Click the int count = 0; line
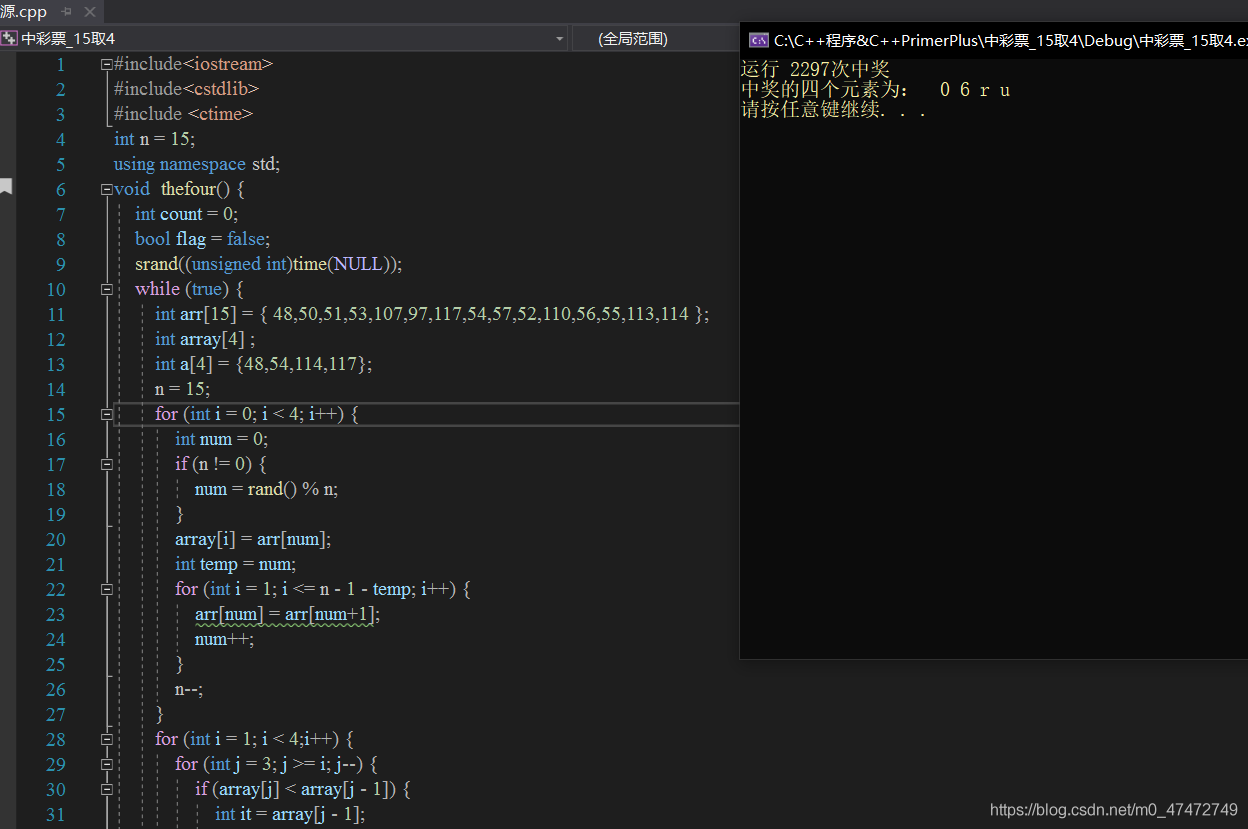This screenshot has height=829, width=1248. (186, 214)
